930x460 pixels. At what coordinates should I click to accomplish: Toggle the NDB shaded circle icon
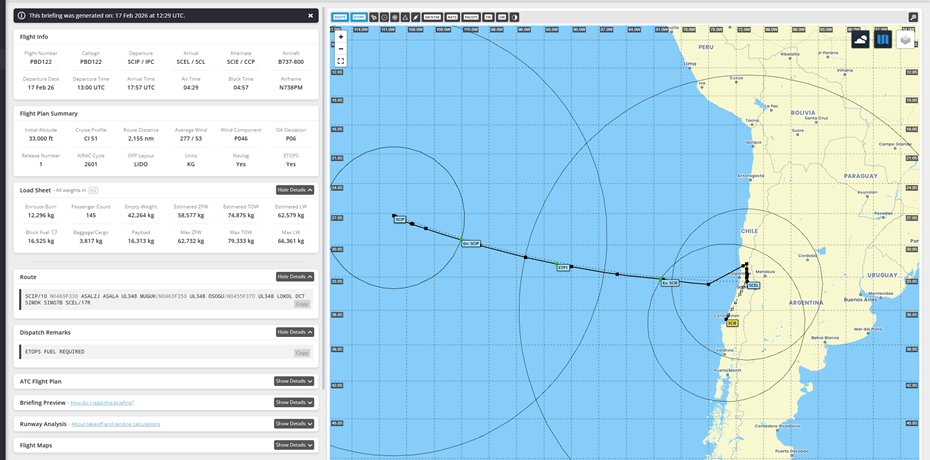click(394, 17)
